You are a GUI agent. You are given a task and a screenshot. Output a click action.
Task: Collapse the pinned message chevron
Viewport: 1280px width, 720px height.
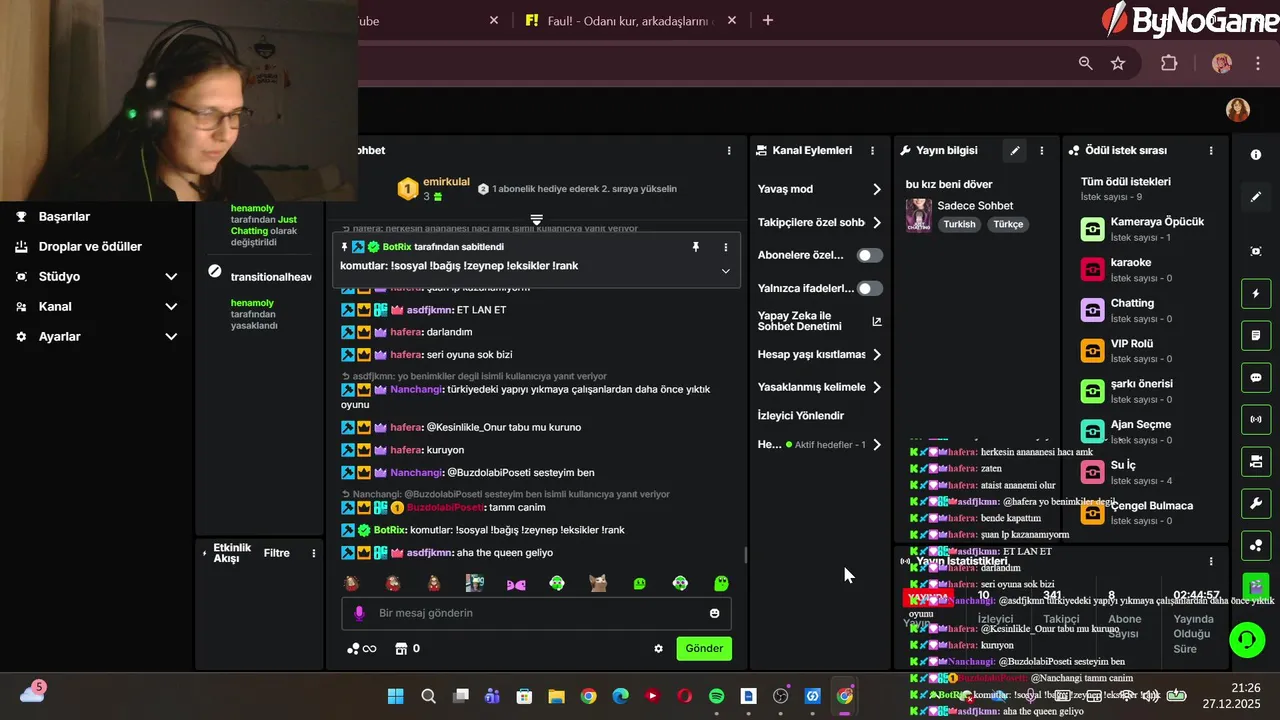[x=726, y=271]
